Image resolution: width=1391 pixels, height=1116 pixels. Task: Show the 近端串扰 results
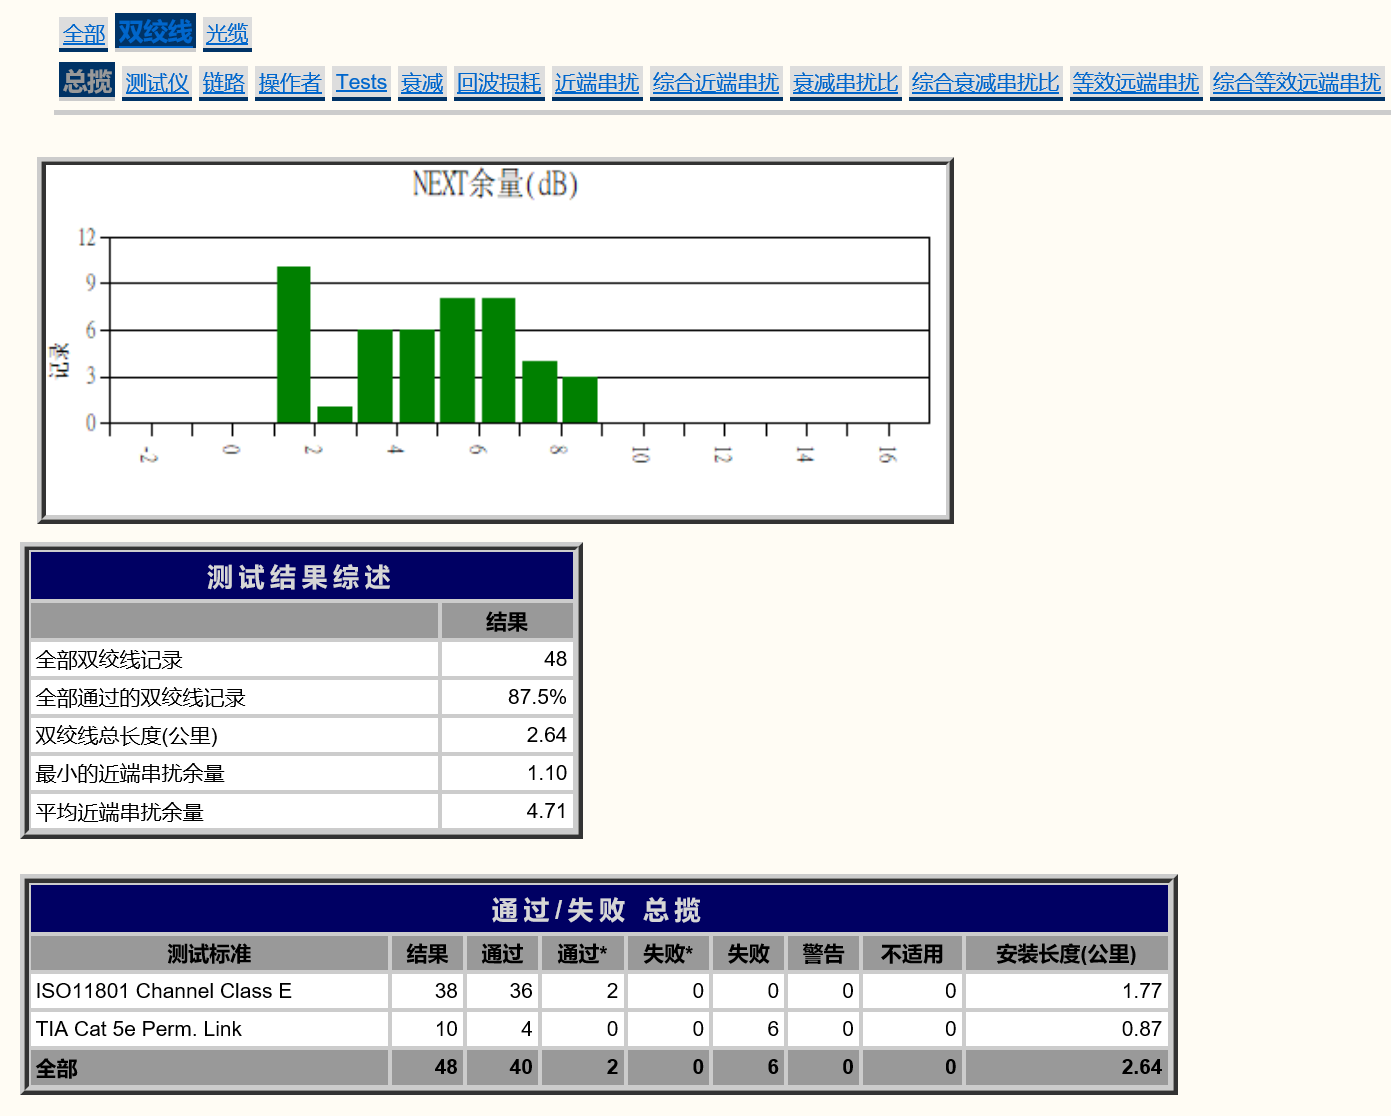point(597,83)
